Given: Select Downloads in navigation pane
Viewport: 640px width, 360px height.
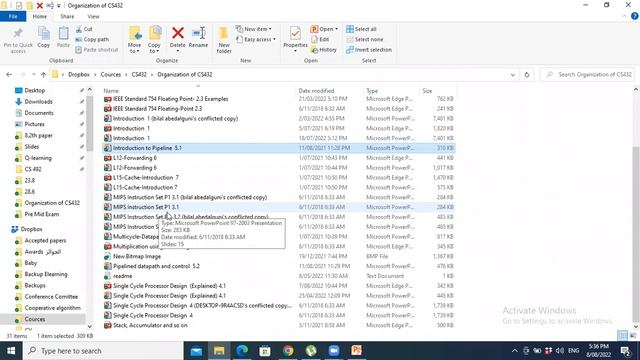Looking at the screenshot, I should pos(38,102).
